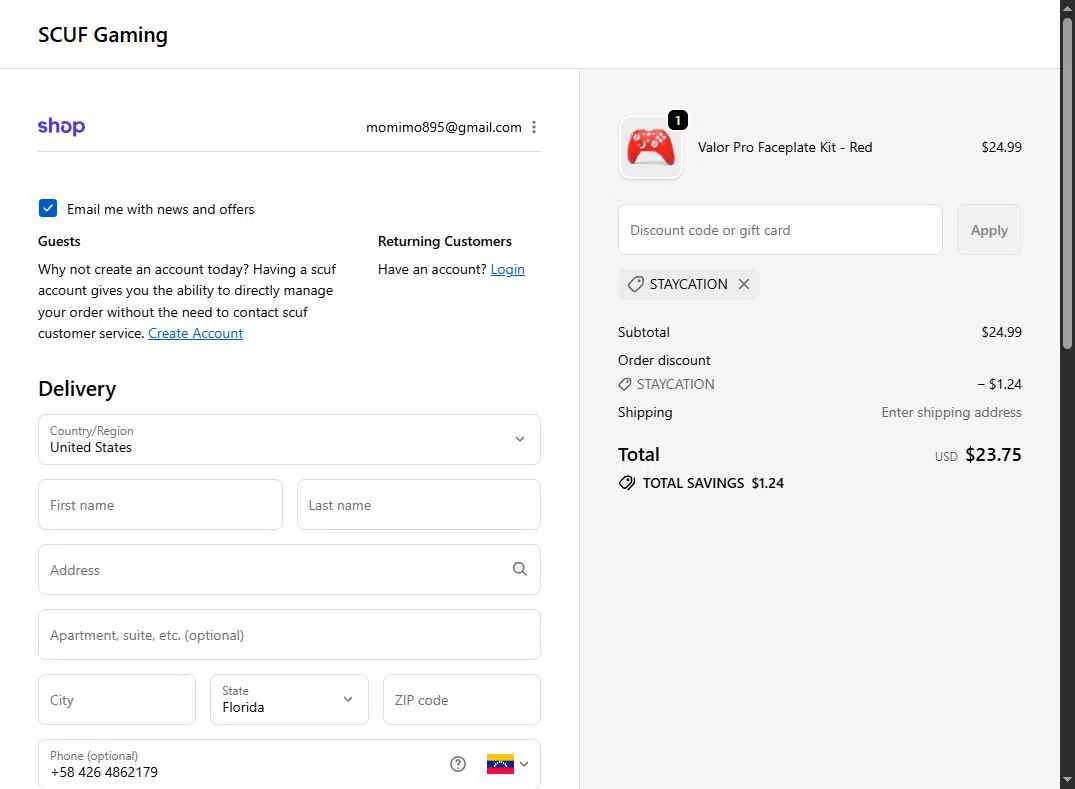Screen dimensions: 1075x789
Task: Expand the State dropdown
Action: click(288, 699)
